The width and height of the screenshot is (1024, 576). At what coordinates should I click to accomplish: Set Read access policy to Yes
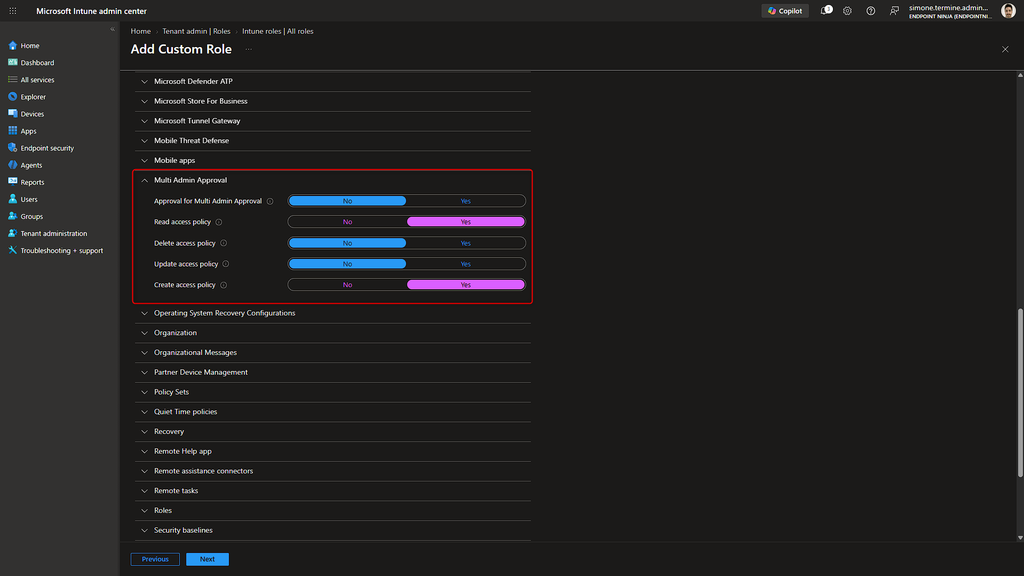point(466,222)
